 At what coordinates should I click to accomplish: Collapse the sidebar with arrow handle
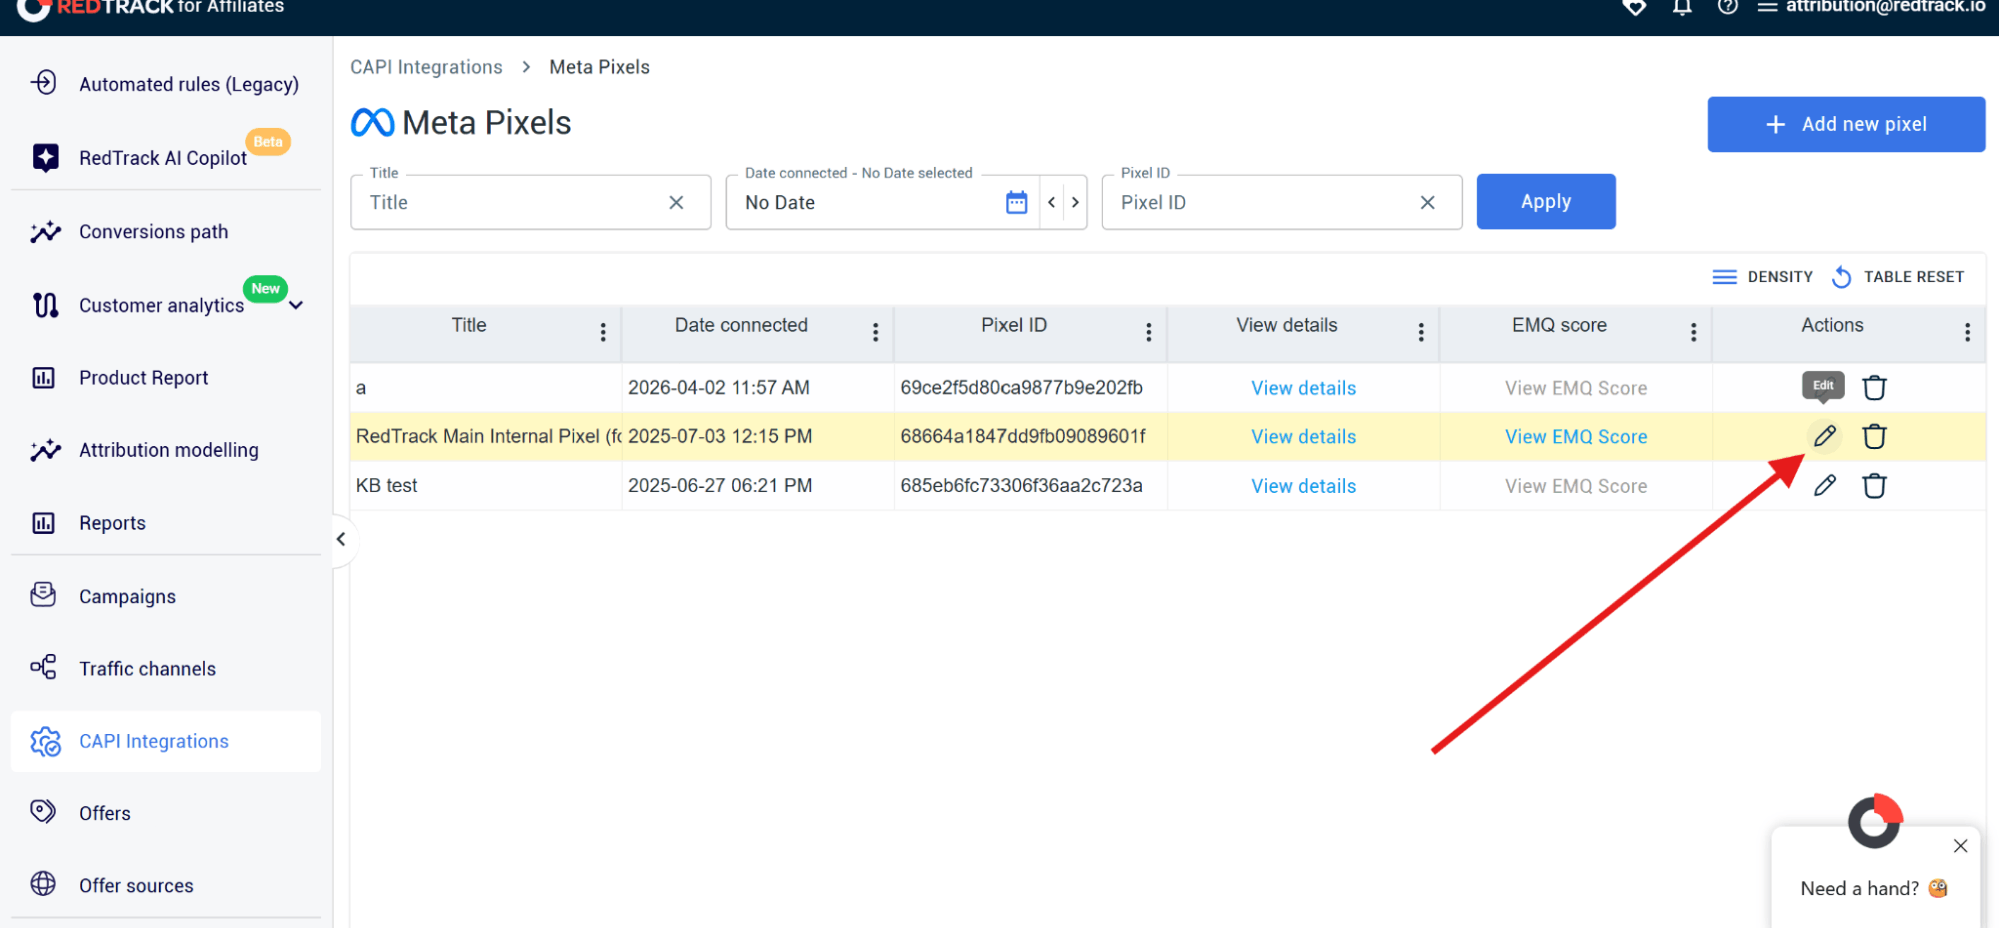pos(341,539)
